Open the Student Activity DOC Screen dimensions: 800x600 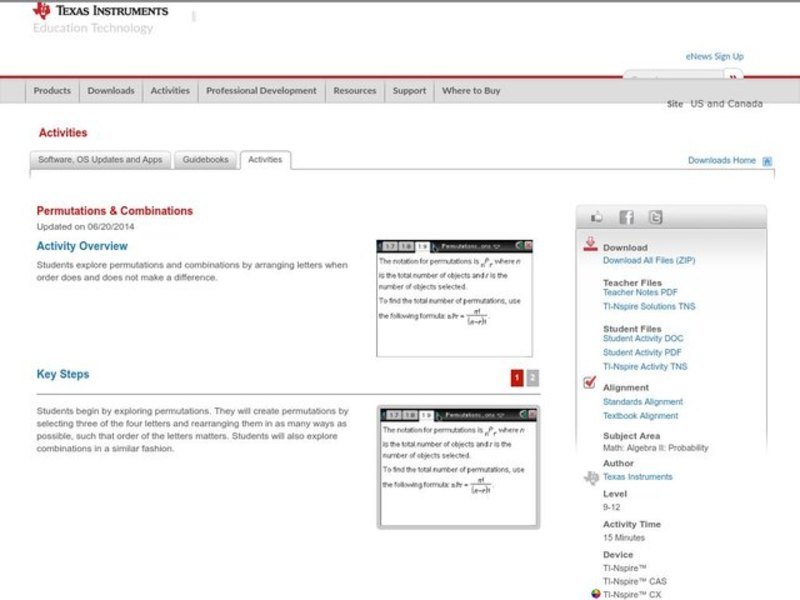point(643,339)
